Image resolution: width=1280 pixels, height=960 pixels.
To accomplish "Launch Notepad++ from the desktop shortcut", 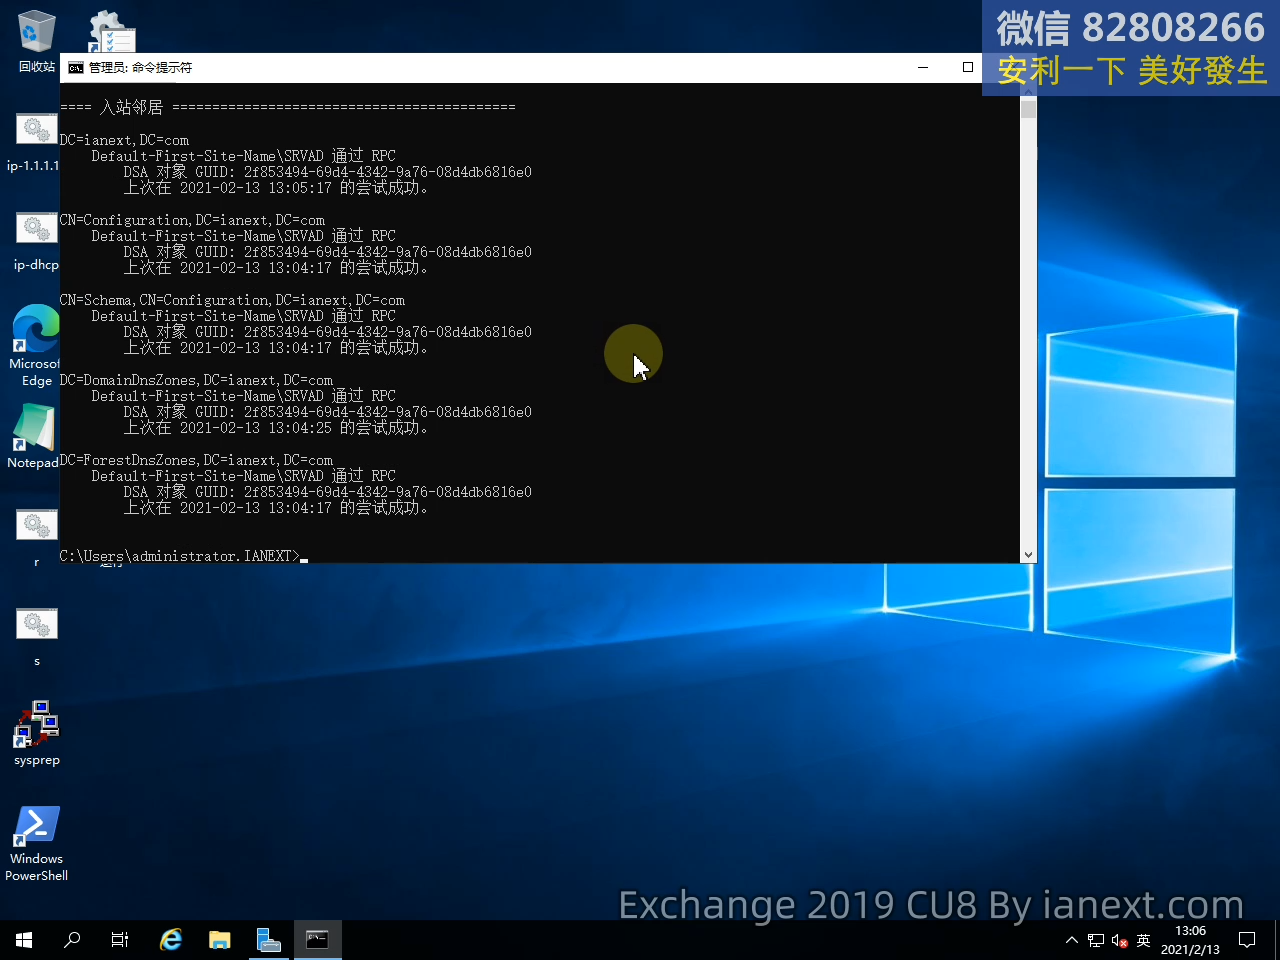I will point(34,436).
